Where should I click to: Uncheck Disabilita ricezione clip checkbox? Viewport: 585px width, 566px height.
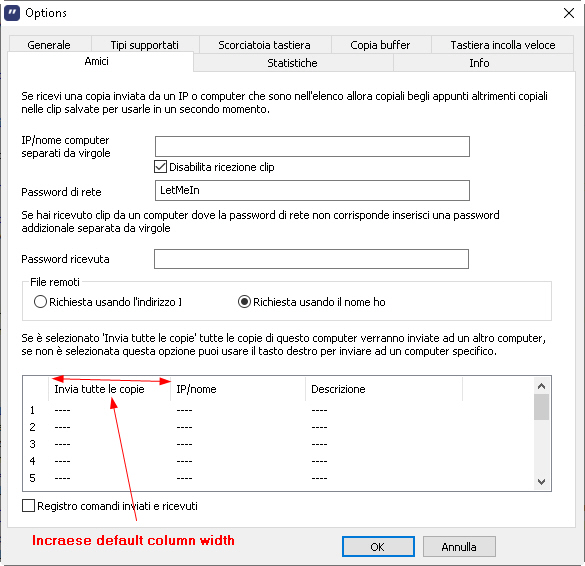point(160,167)
